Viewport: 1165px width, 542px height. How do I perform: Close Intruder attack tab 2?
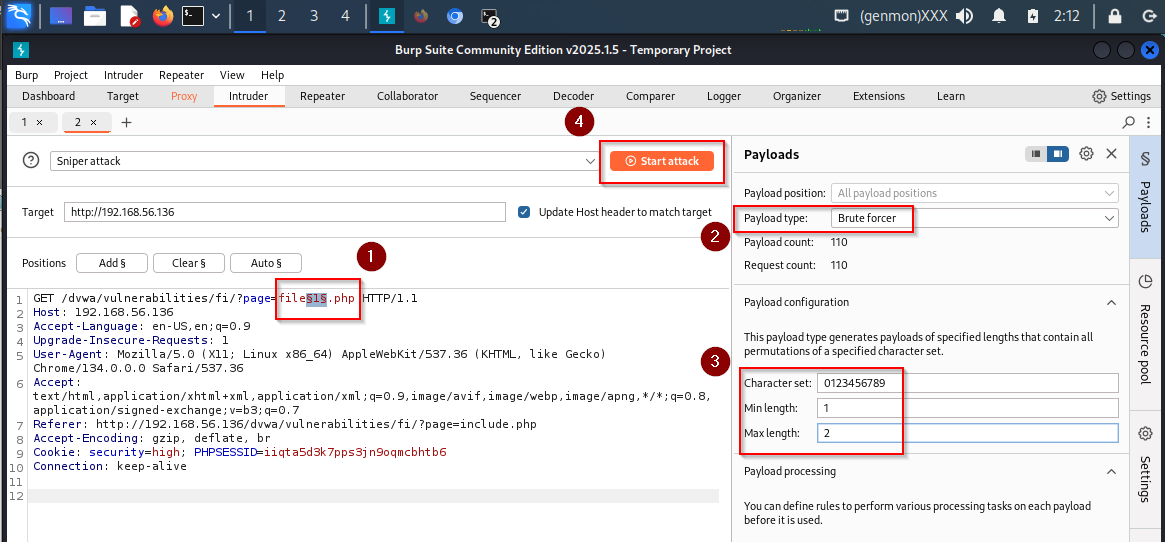tap(94, 122)
